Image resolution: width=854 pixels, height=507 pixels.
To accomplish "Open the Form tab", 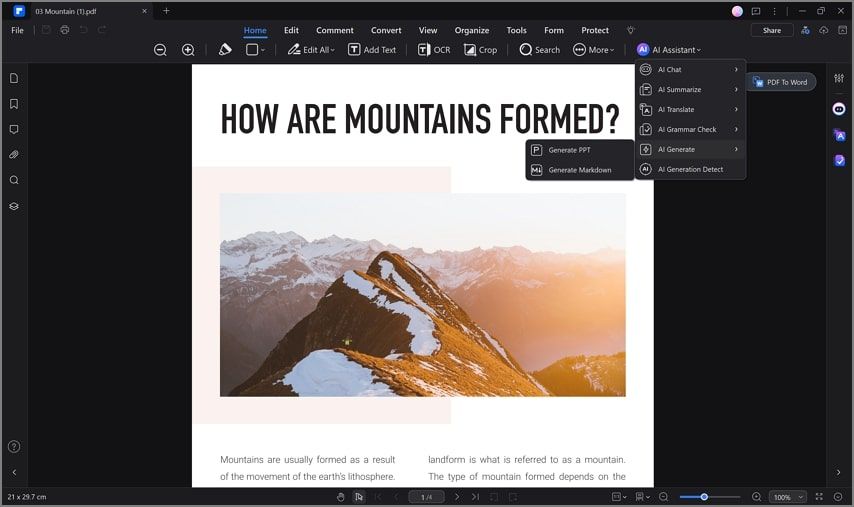I will [554, 30].
